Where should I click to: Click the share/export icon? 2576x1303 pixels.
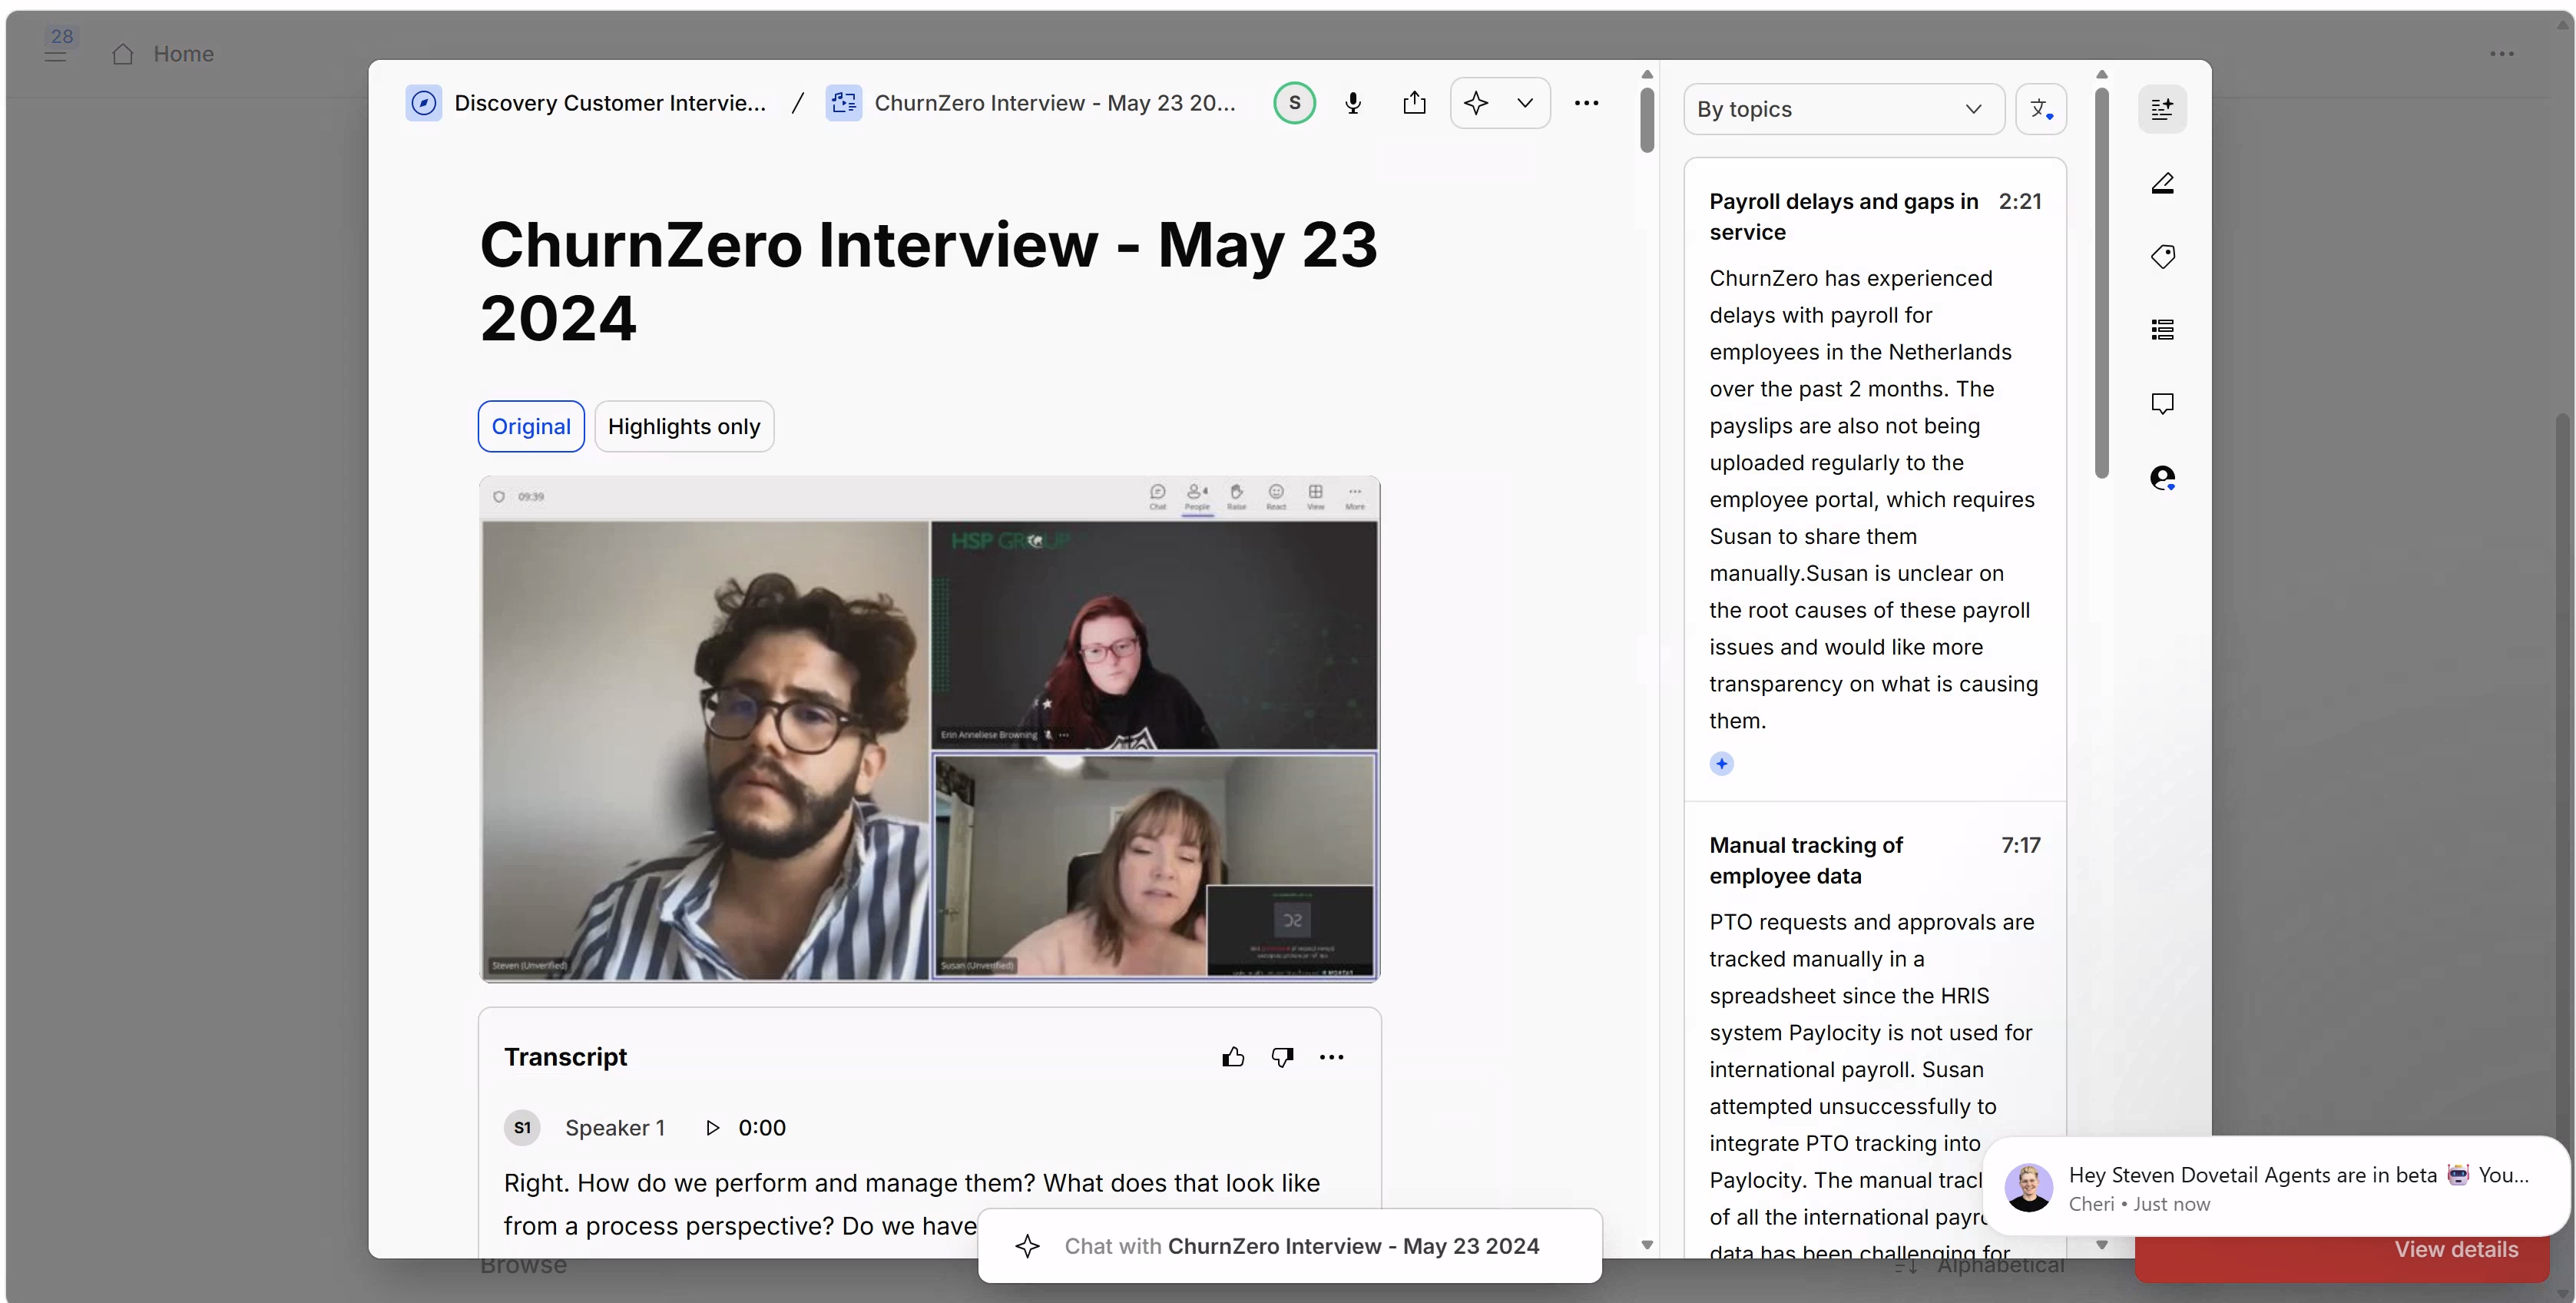tap(1414, 103)
